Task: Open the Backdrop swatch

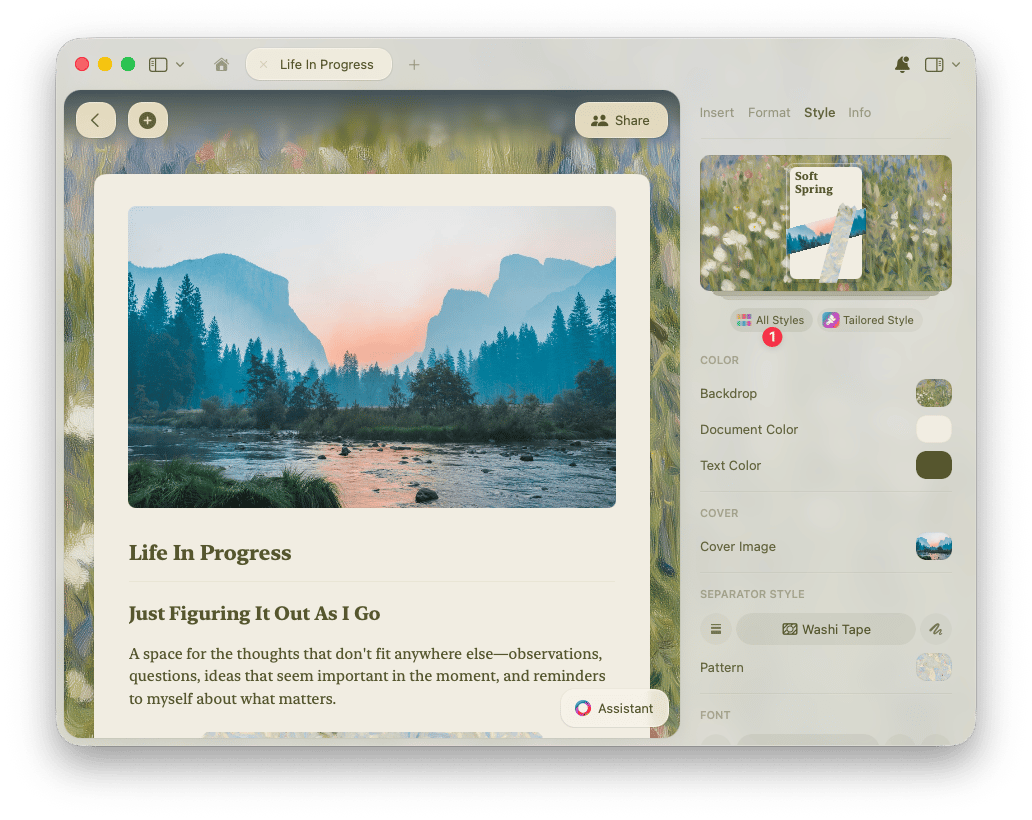Action: (x=933, y=393)
